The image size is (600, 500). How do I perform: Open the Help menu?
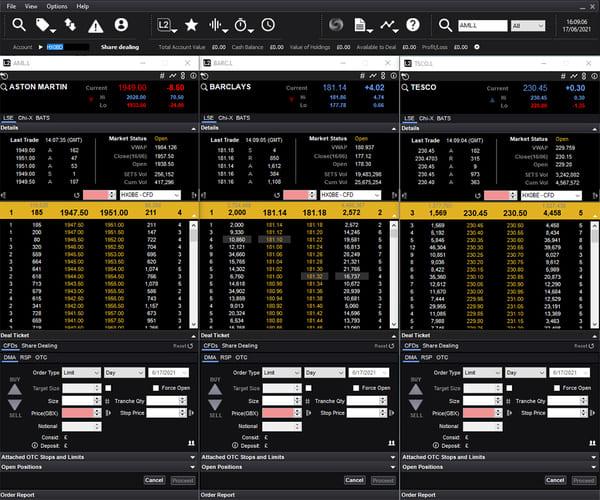[82, 6]
